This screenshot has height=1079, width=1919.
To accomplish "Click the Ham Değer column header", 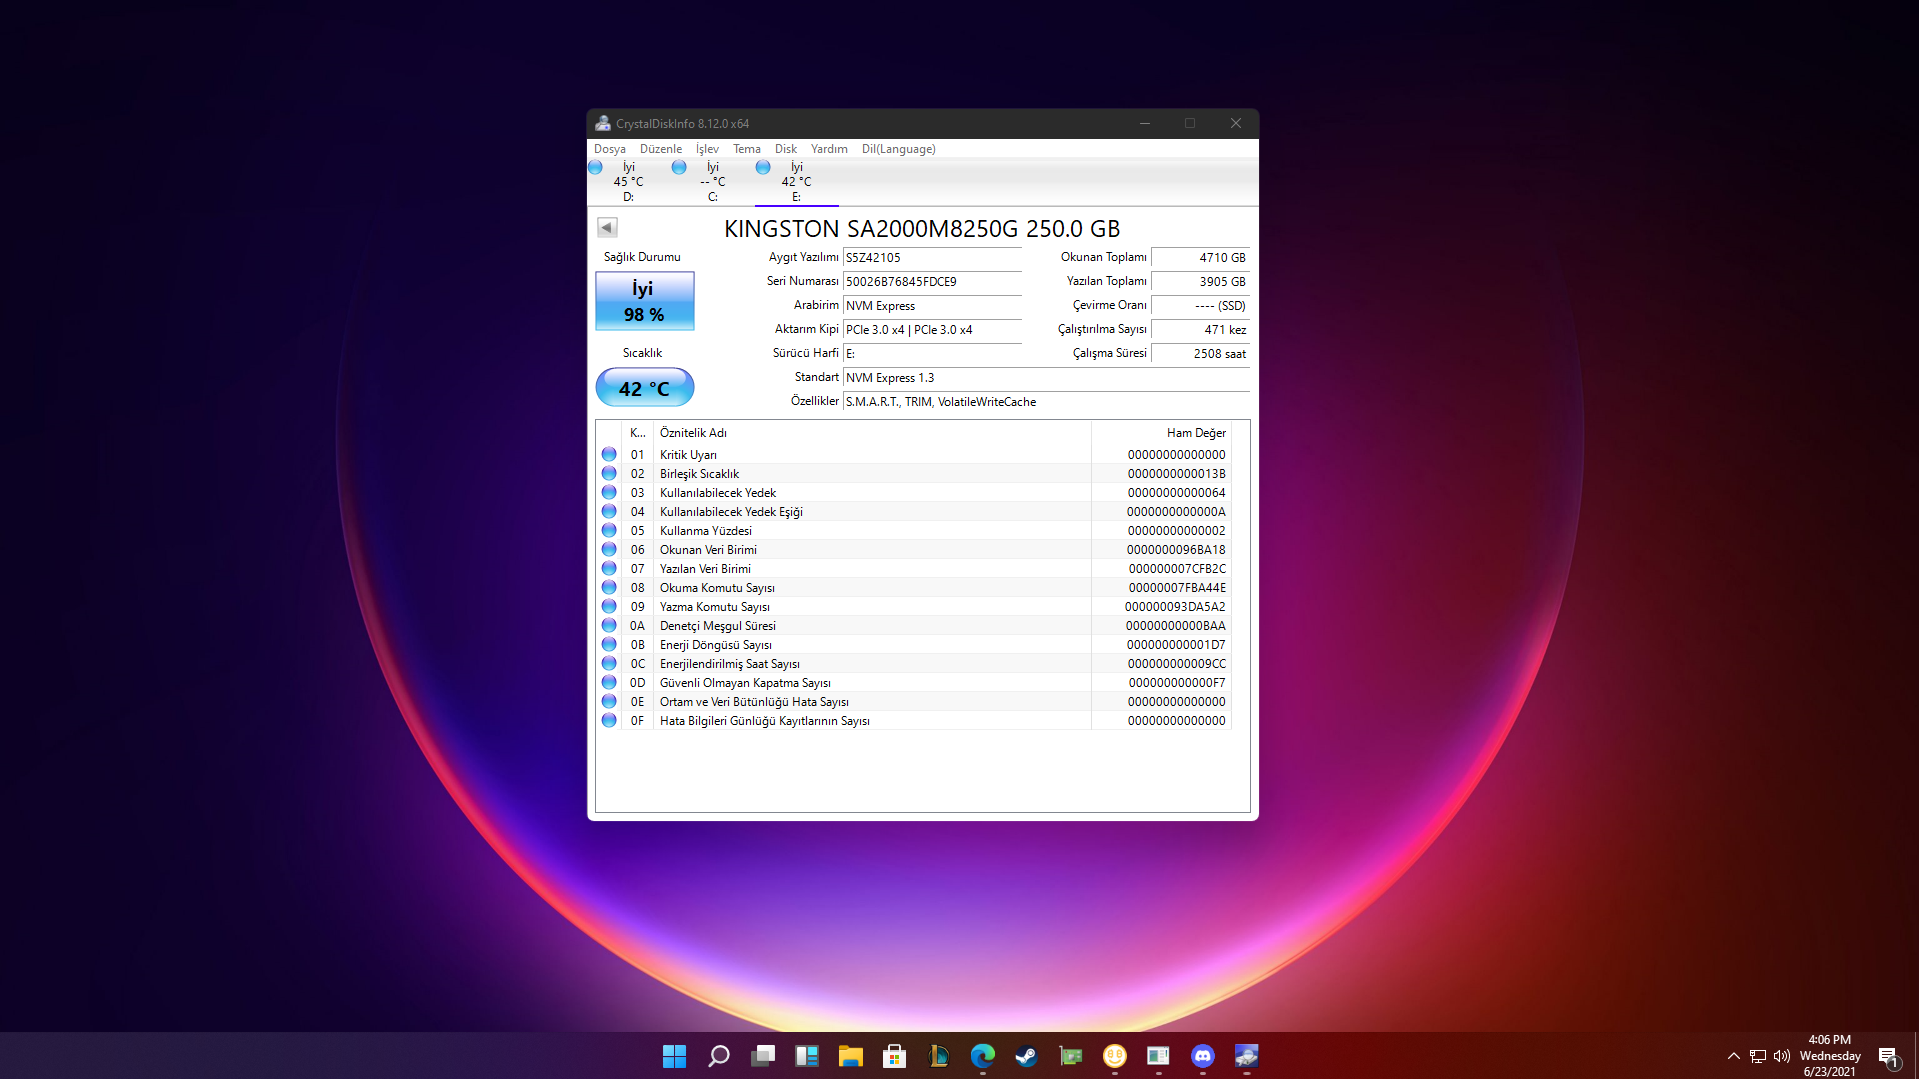I will (1161, 433).
